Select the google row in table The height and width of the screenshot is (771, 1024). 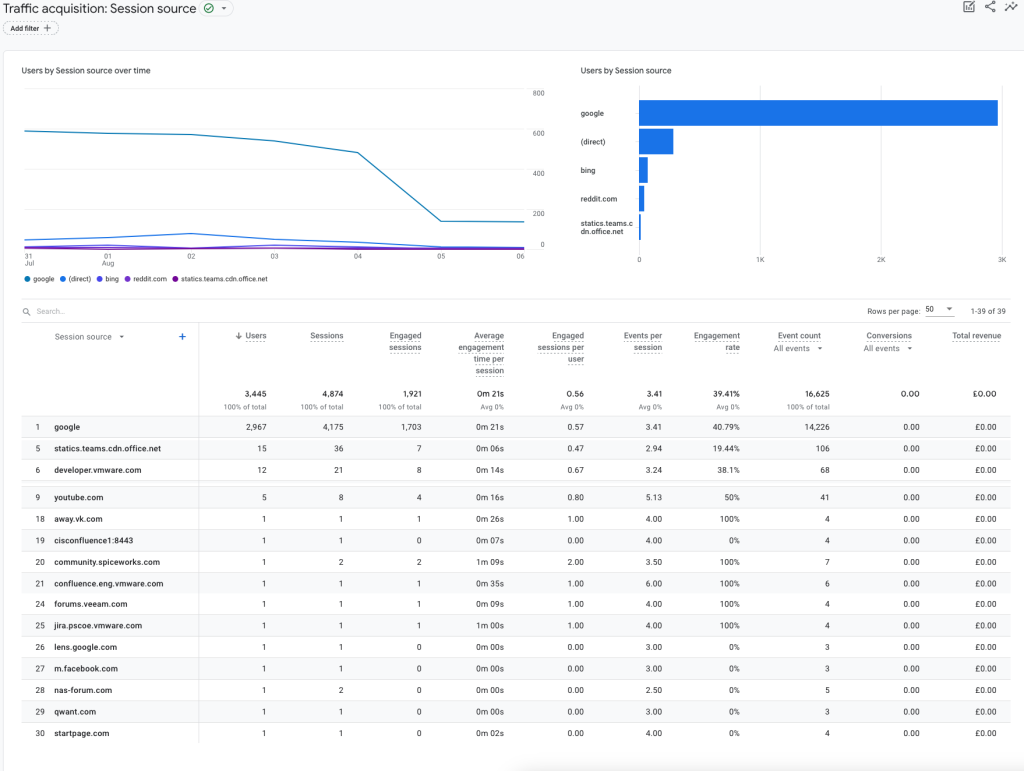coord(516,427)
